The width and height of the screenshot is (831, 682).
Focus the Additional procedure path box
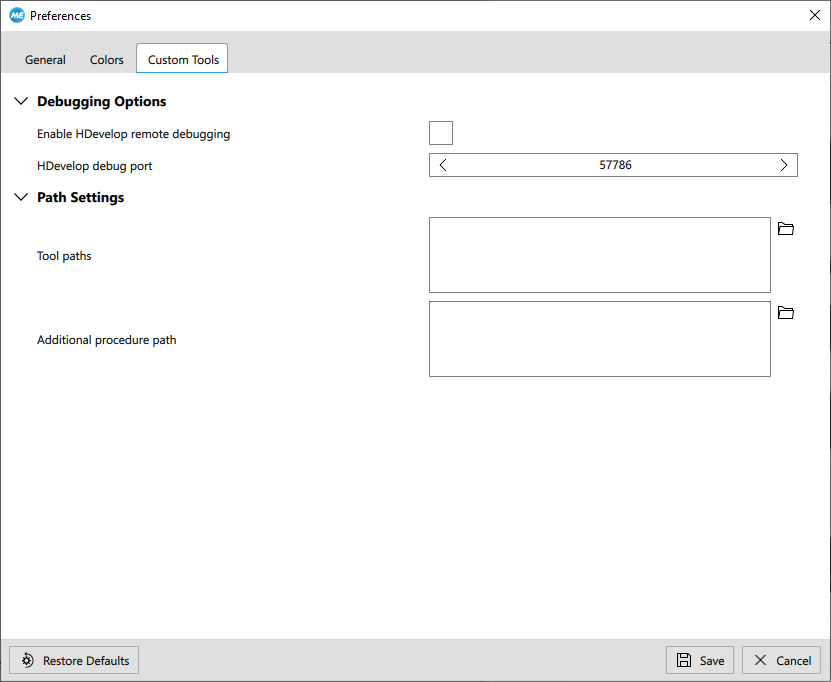click(x=600, y=339)
